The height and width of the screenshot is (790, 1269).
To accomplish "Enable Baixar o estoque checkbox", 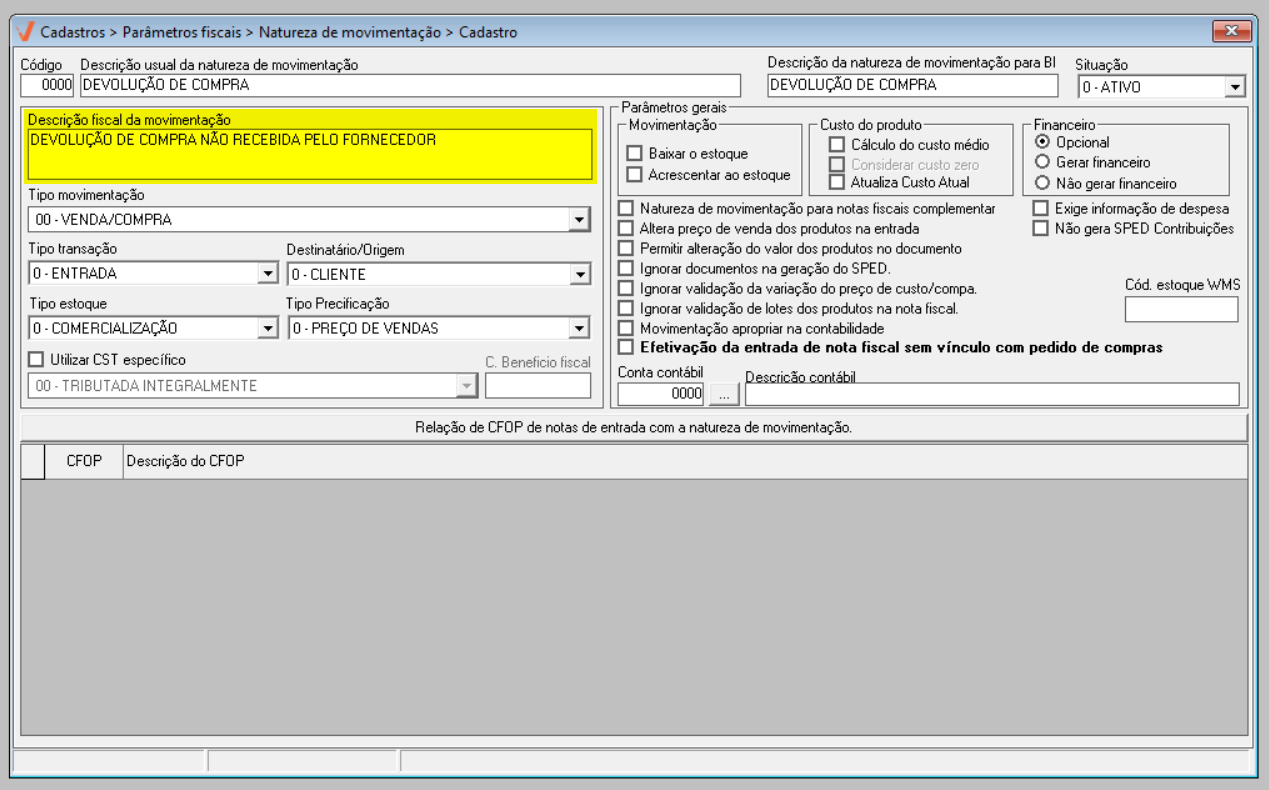I will tap(634, 154).
